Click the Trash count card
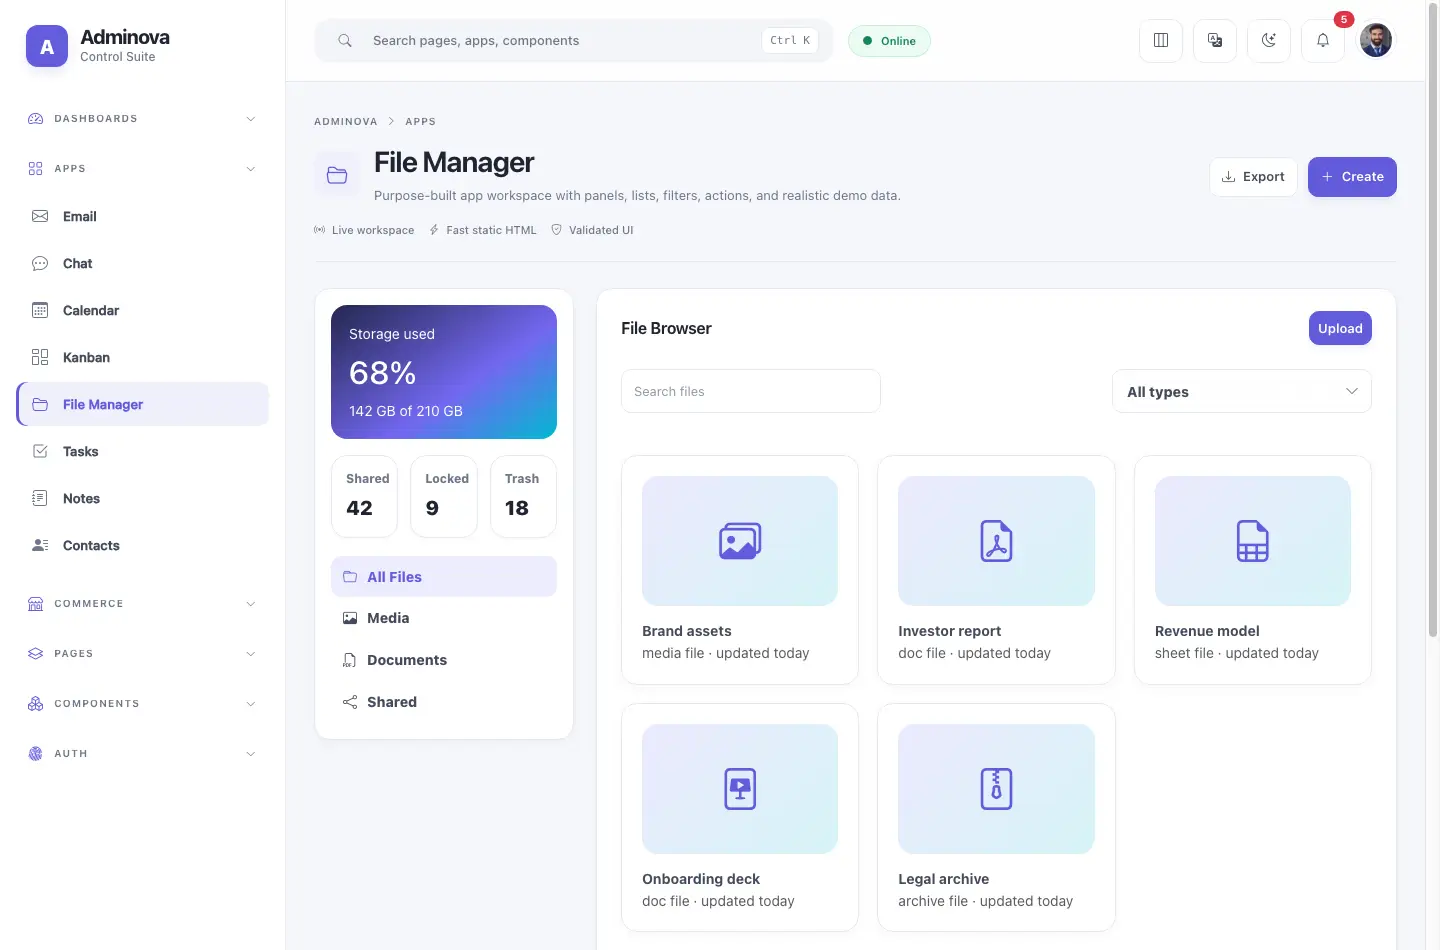The width and height of the screenshot is (1440, 950). pos(523,497)
